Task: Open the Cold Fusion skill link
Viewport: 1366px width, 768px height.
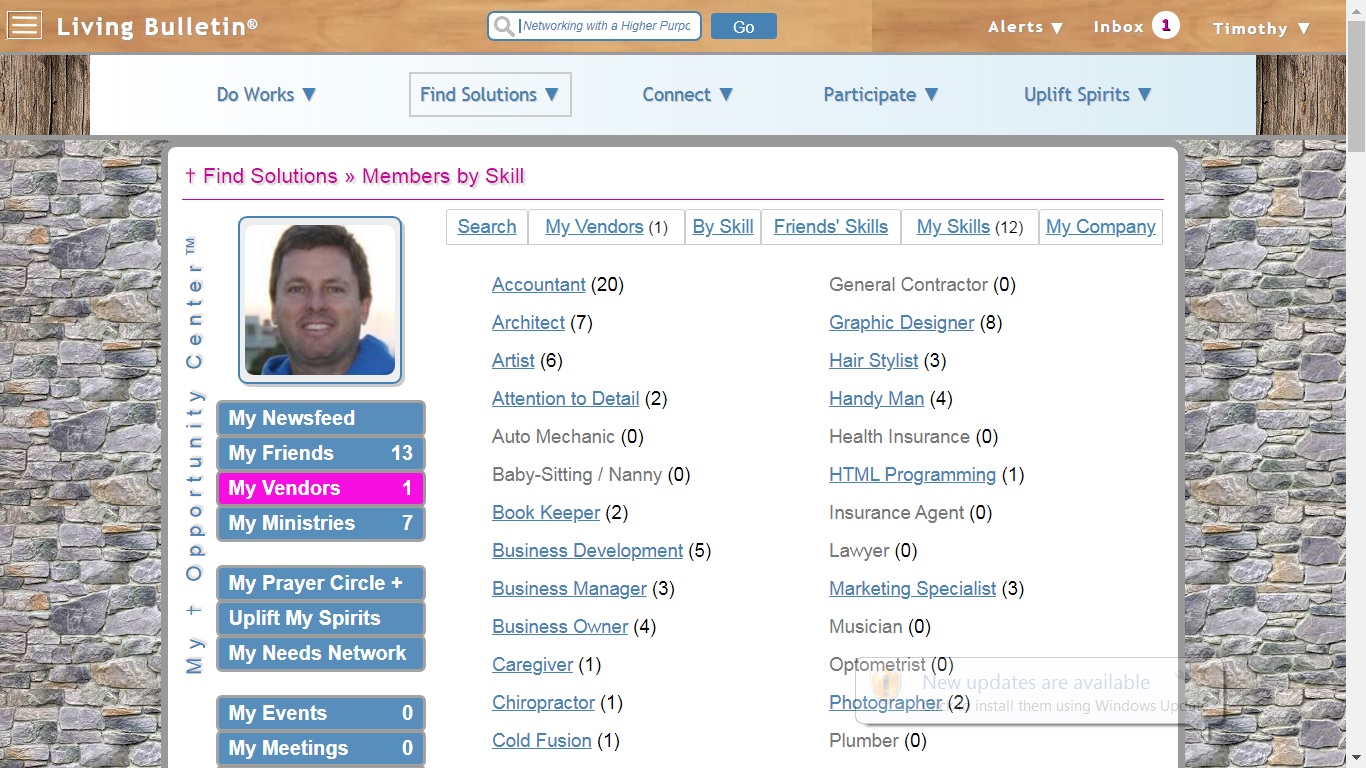Action: coord(541,741)
